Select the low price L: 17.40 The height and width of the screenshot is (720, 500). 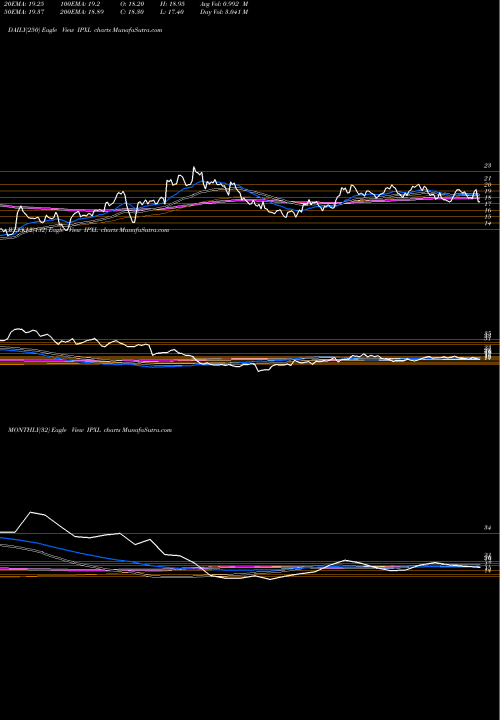pos(170,12)
